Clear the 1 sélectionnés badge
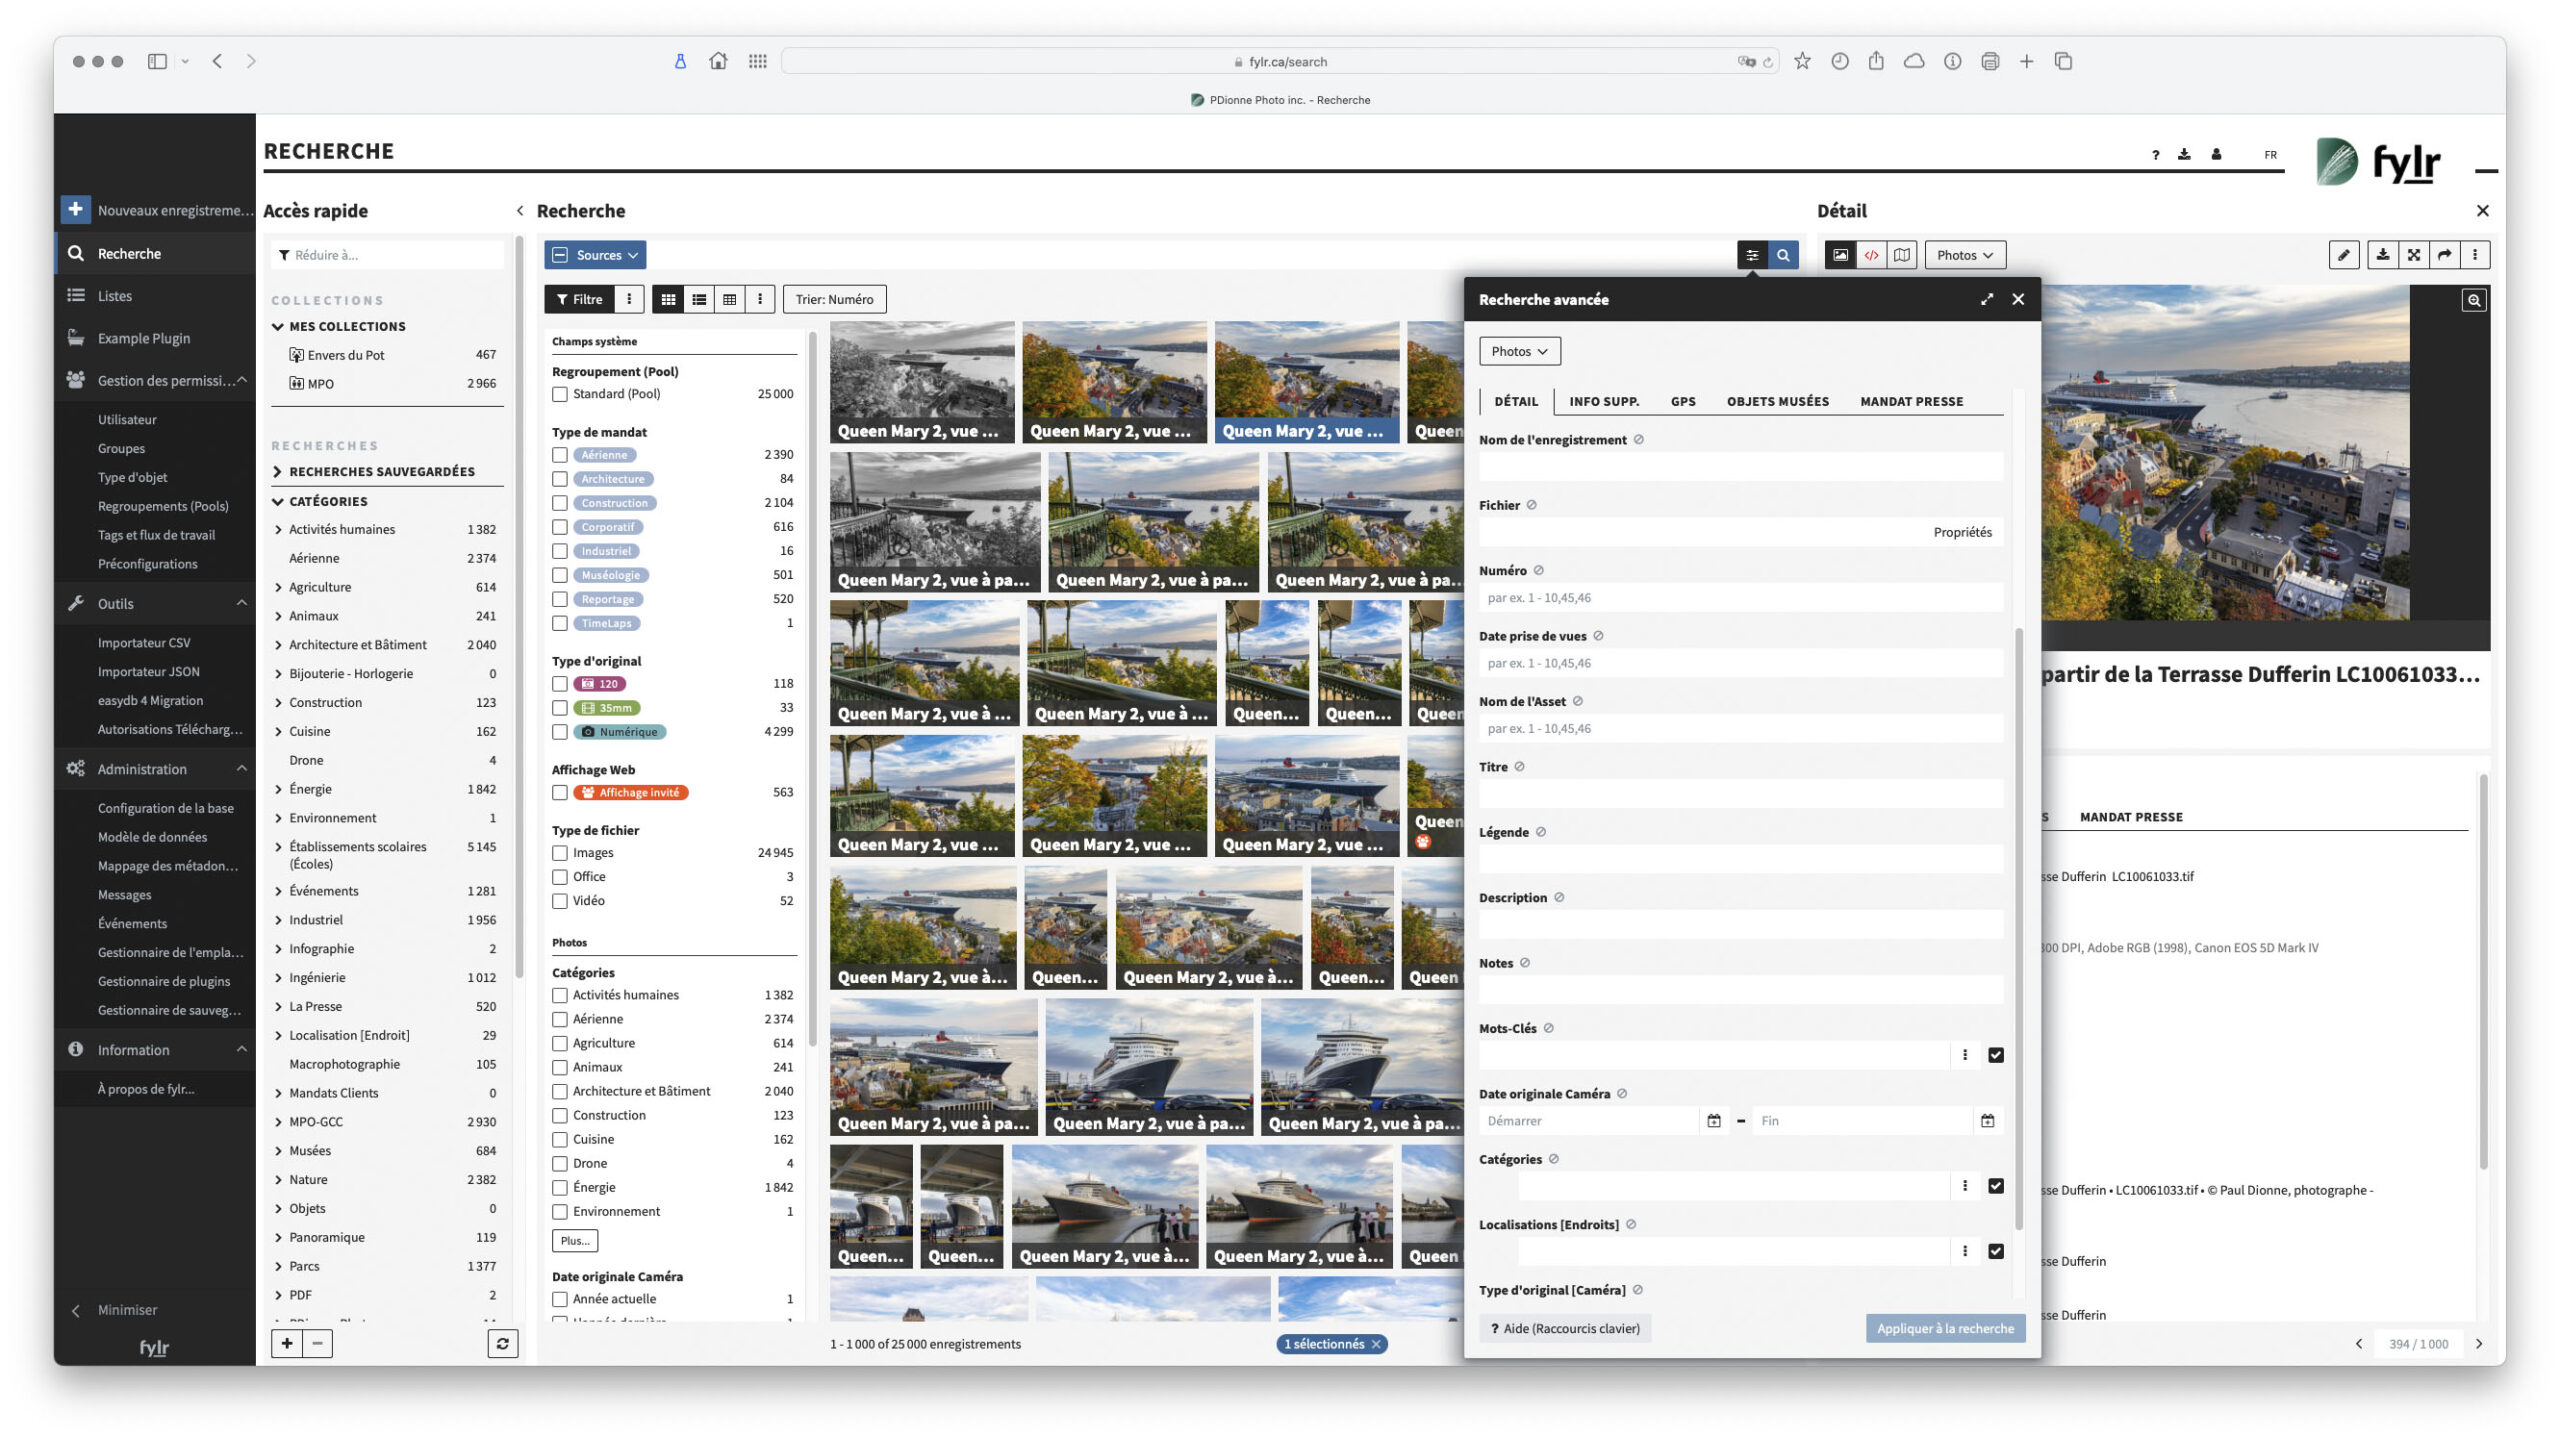This screenshot has height=1437, width=2560. click(1376, 1344)
